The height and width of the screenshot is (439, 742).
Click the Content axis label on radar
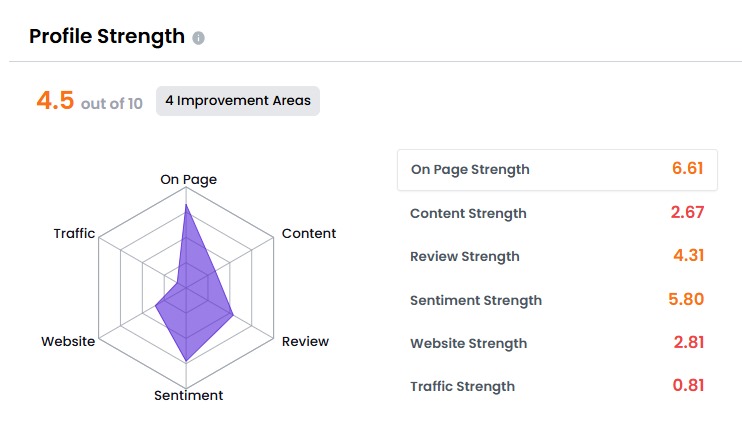coord(309,234)
